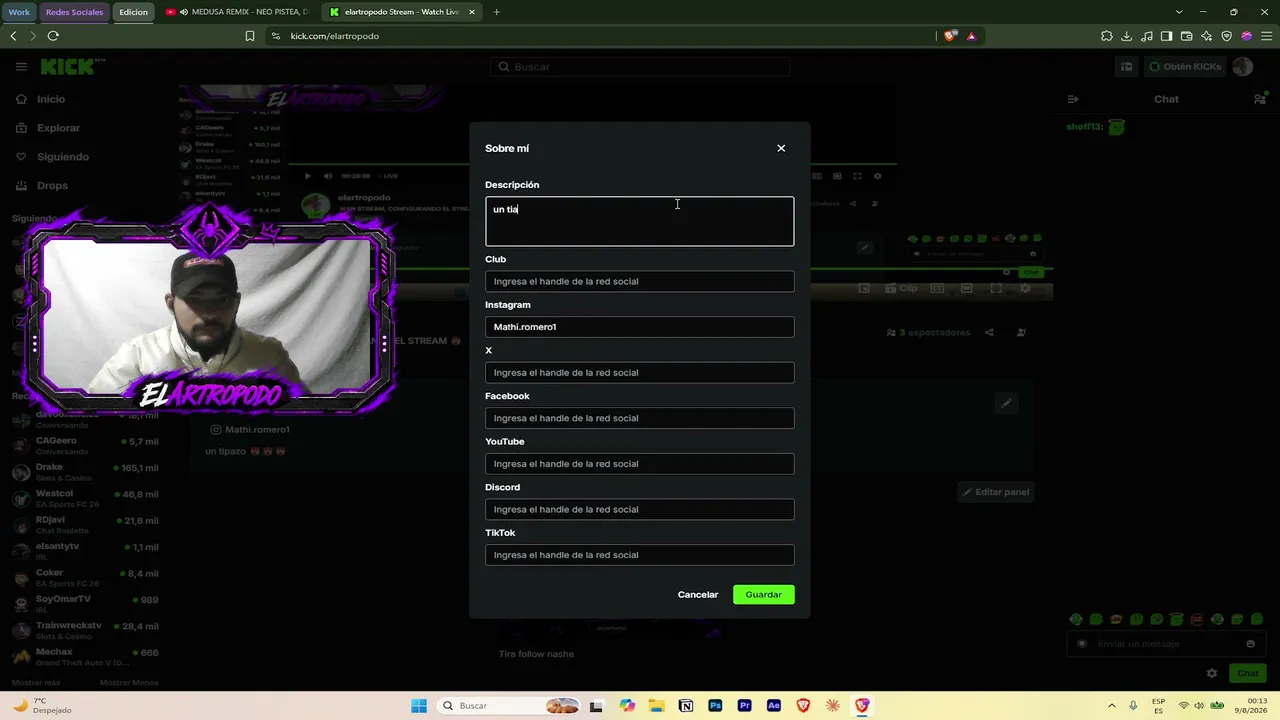Click the Descripción text area

pos(640,221)
